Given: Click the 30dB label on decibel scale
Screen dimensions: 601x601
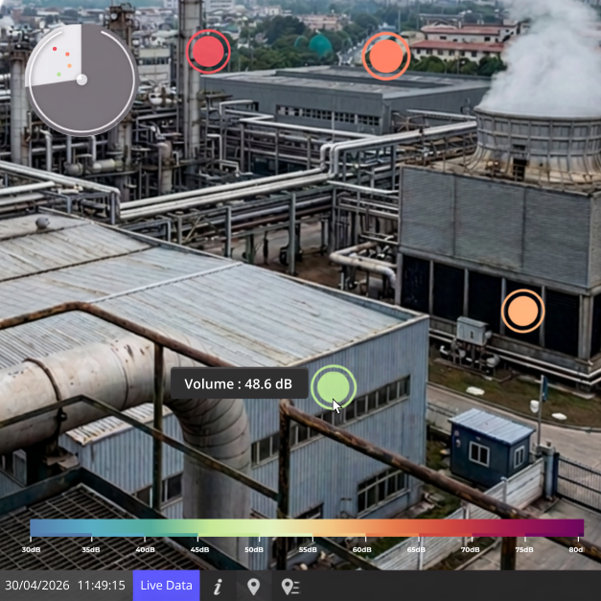Looking at the screenshot, I should tap(31, 550).
